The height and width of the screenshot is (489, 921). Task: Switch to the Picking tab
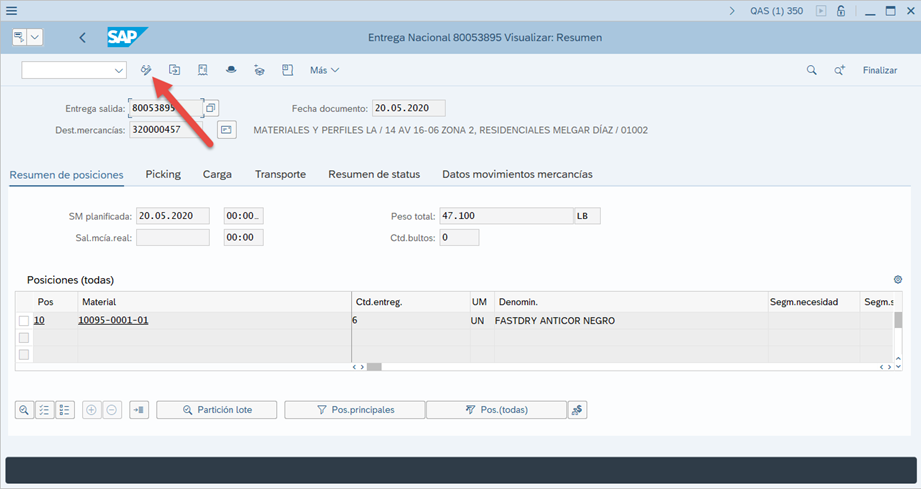click(x=163, y=174)
